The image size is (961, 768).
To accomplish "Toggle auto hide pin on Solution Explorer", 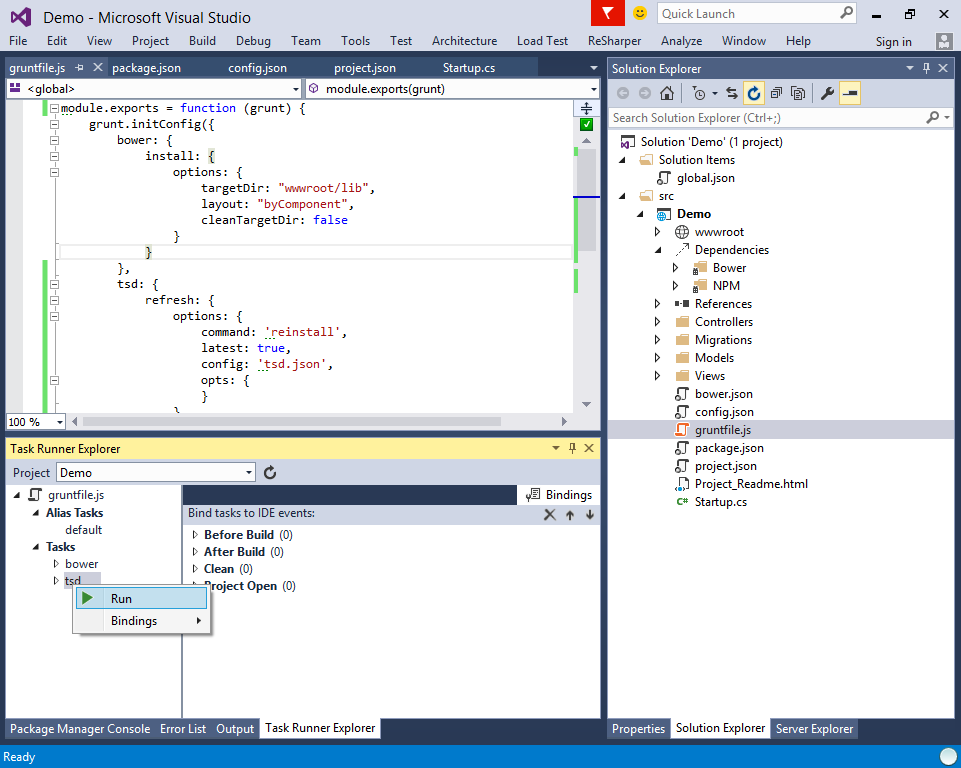I will tap(926, 68).
